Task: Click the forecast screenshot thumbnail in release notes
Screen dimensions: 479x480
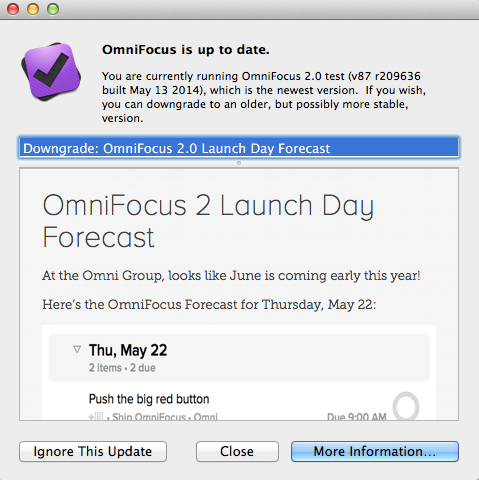Action: click(239, 372)
